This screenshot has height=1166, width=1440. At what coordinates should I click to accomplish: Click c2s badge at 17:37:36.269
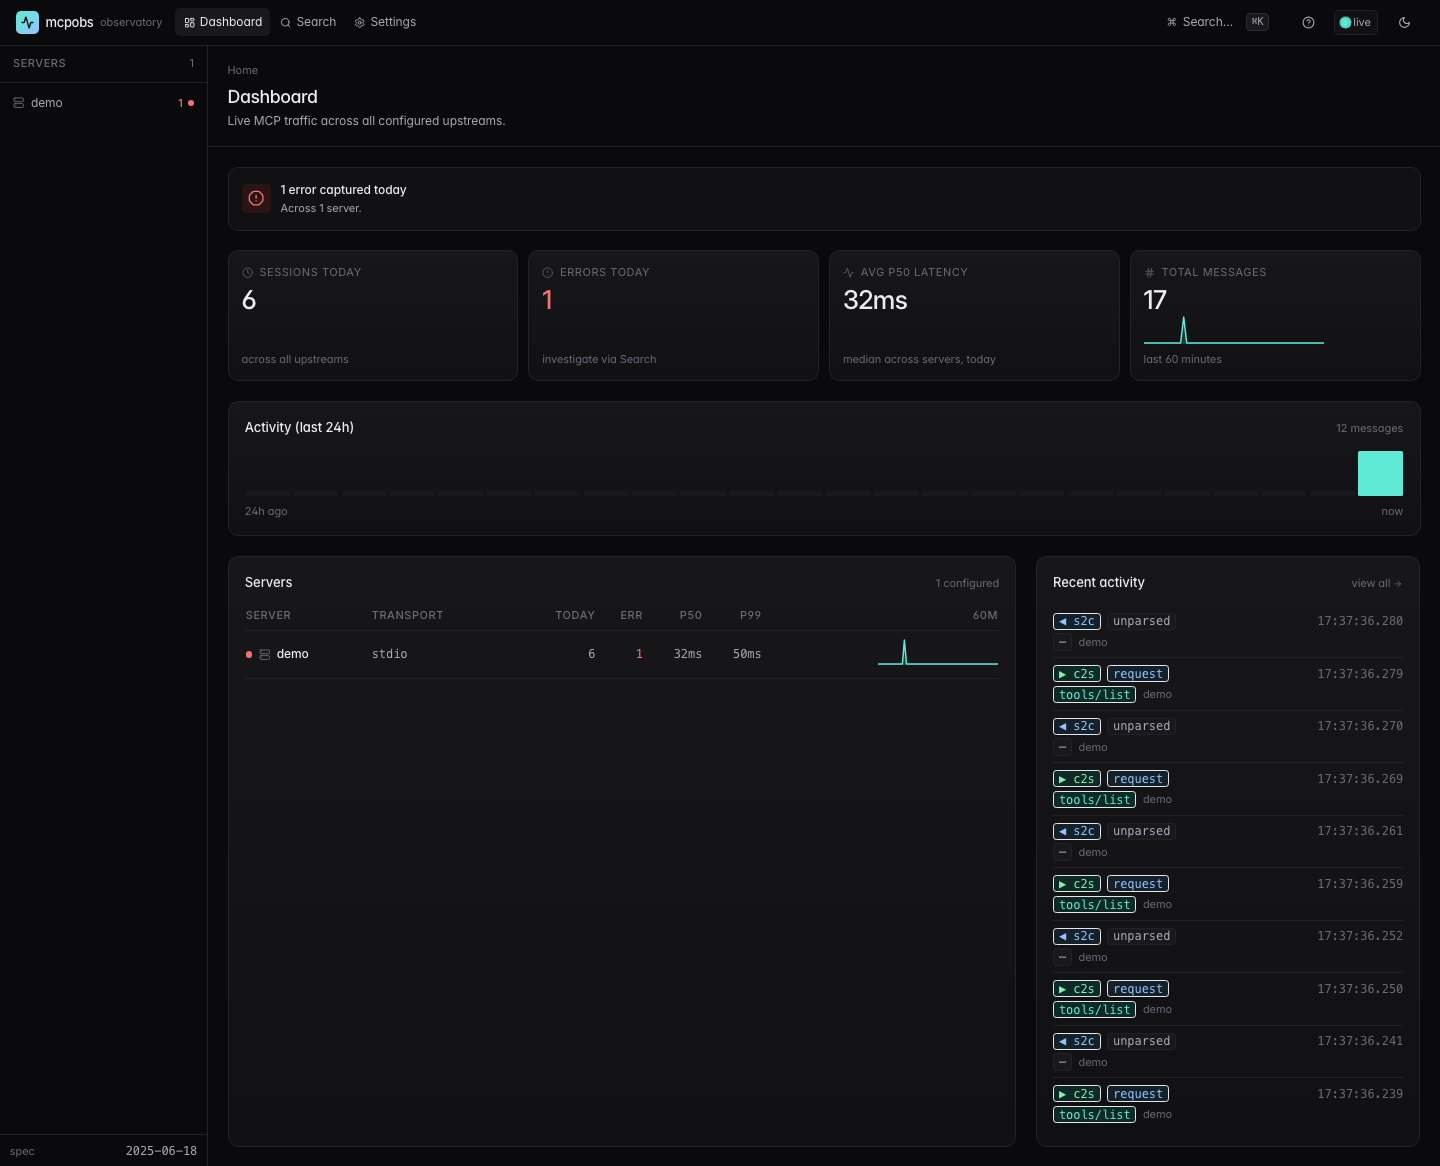(x=1077, y=779)
